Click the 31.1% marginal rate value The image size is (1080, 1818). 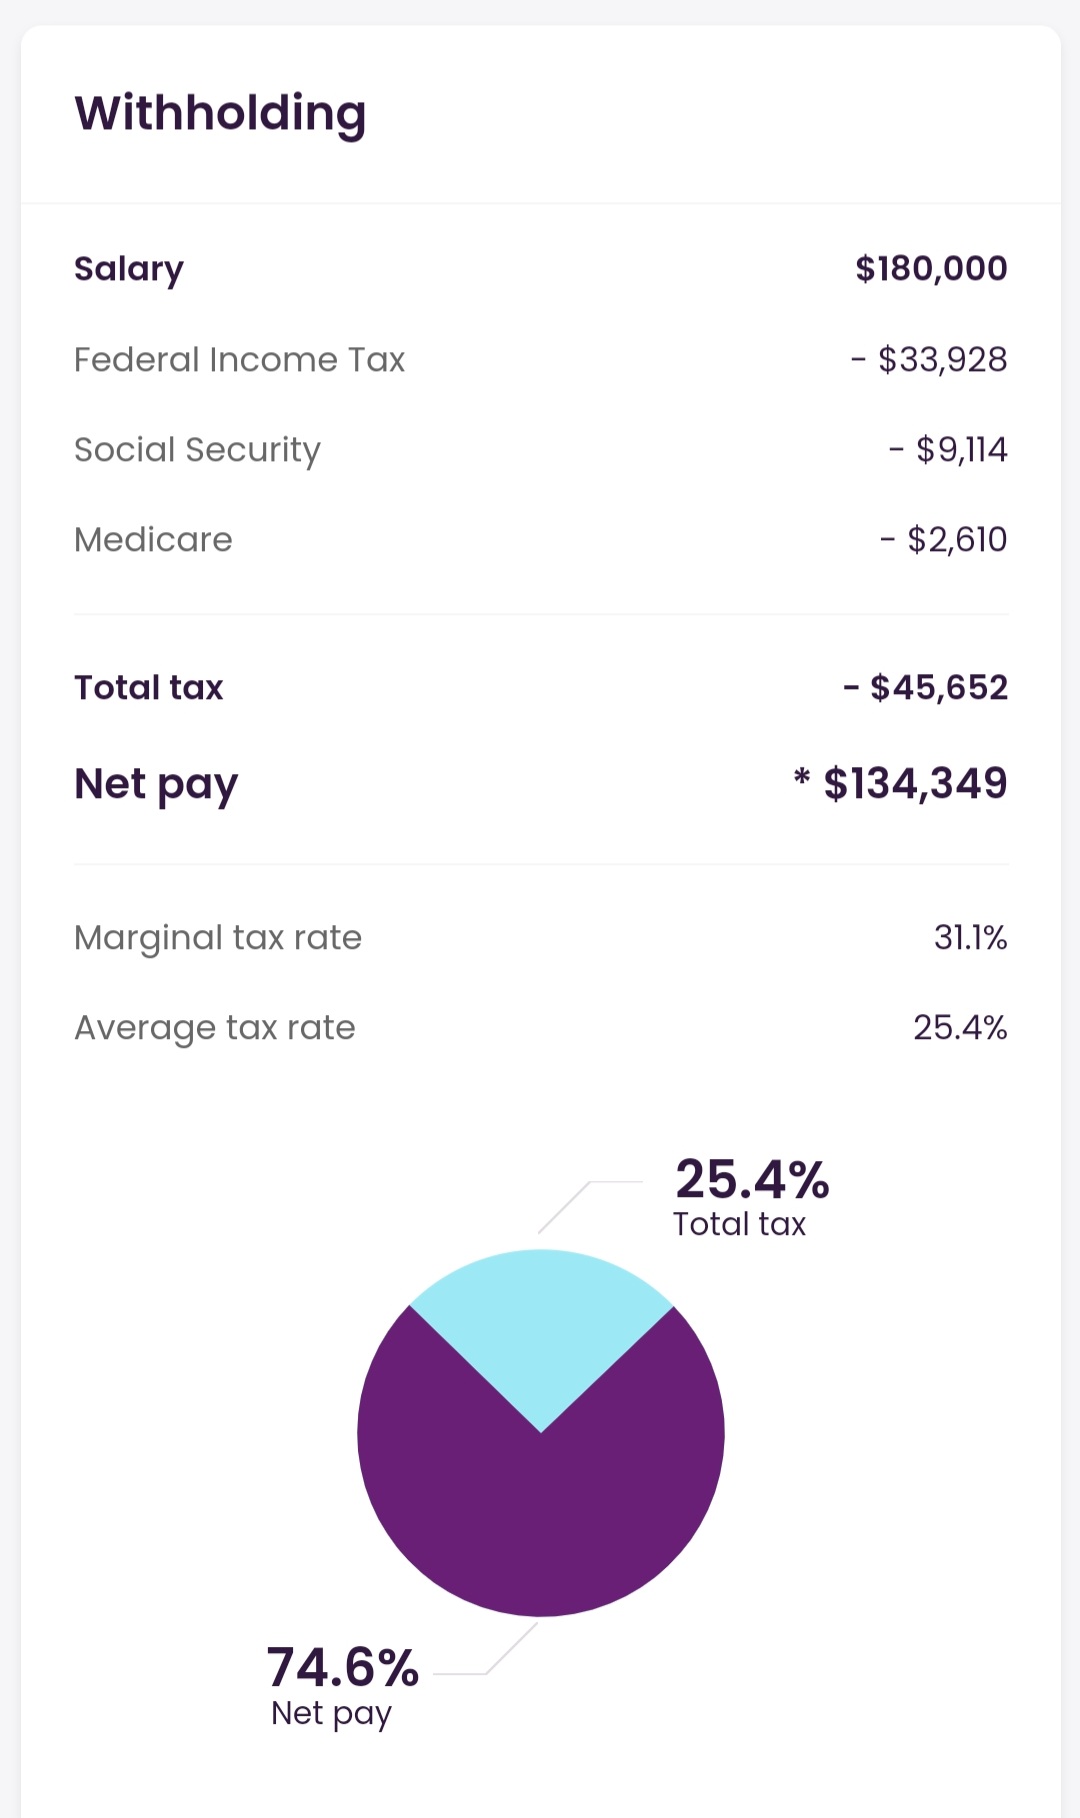[x=970, y=938]
